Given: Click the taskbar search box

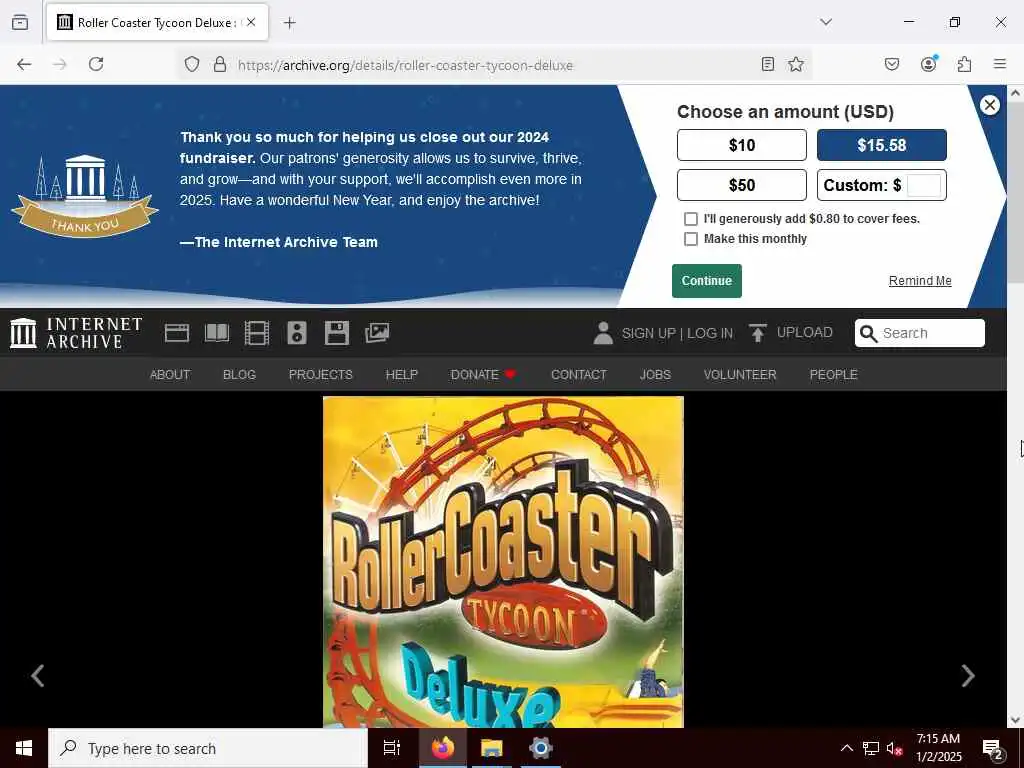Looking at the screenshot, I should pos(208,748).
